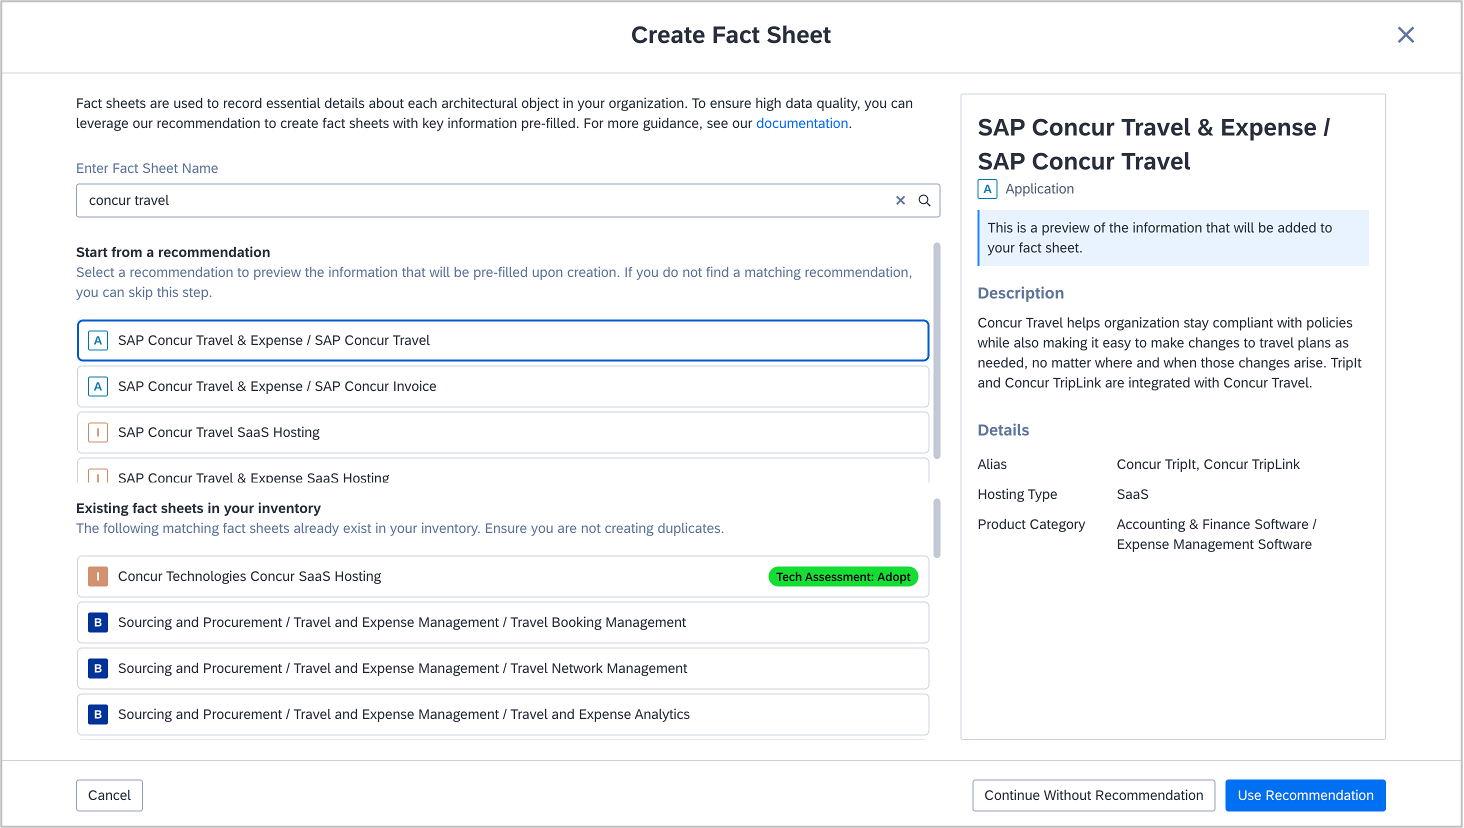Click Business Capability icon for Travel and Expense Analytics
Viewport: 1464px width, 828px height.
pyautogui.click(x=98, y=714)
